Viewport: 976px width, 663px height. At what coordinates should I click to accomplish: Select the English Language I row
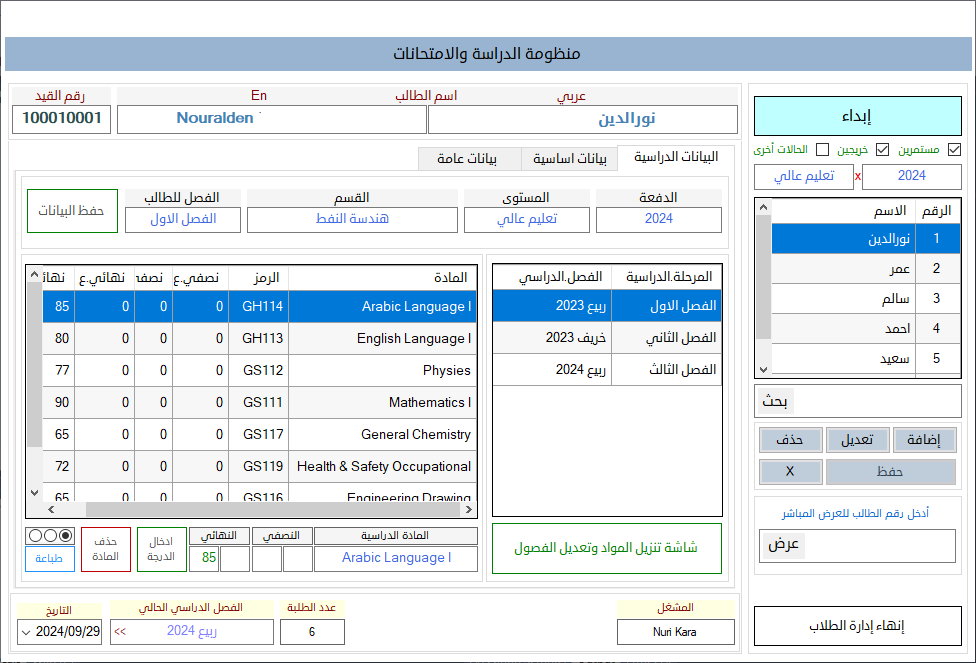click(x=260, y=339)
